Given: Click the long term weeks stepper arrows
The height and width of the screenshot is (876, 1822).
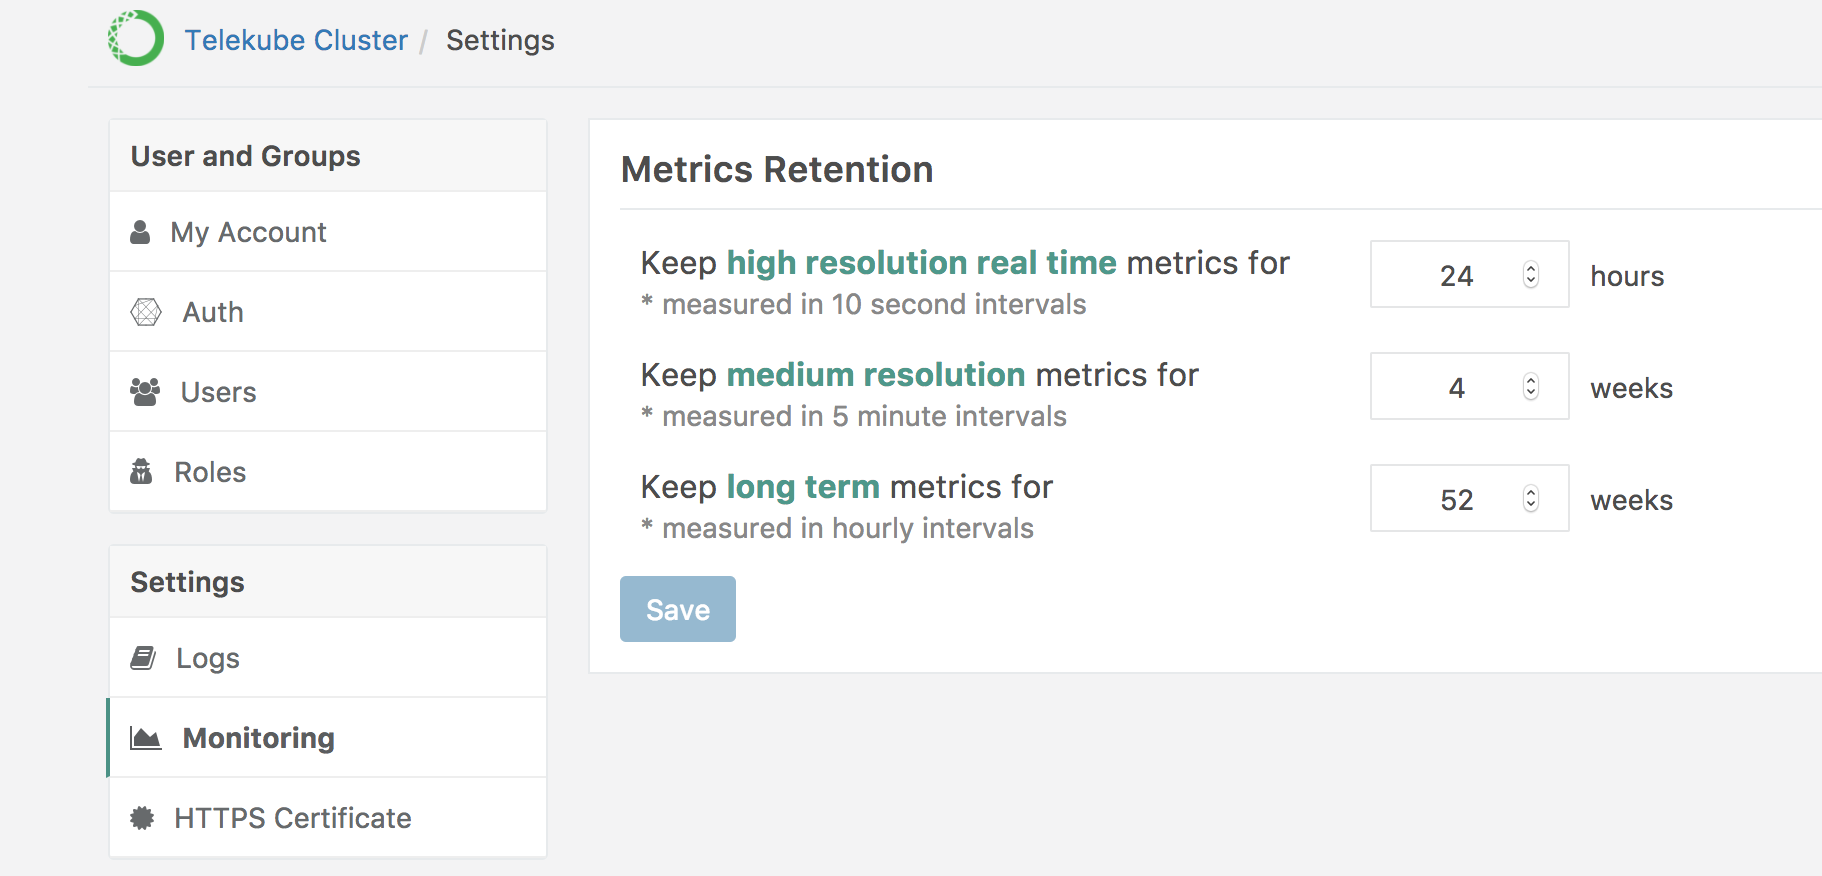Looking at the screenshot, I should coord(1530,499).
